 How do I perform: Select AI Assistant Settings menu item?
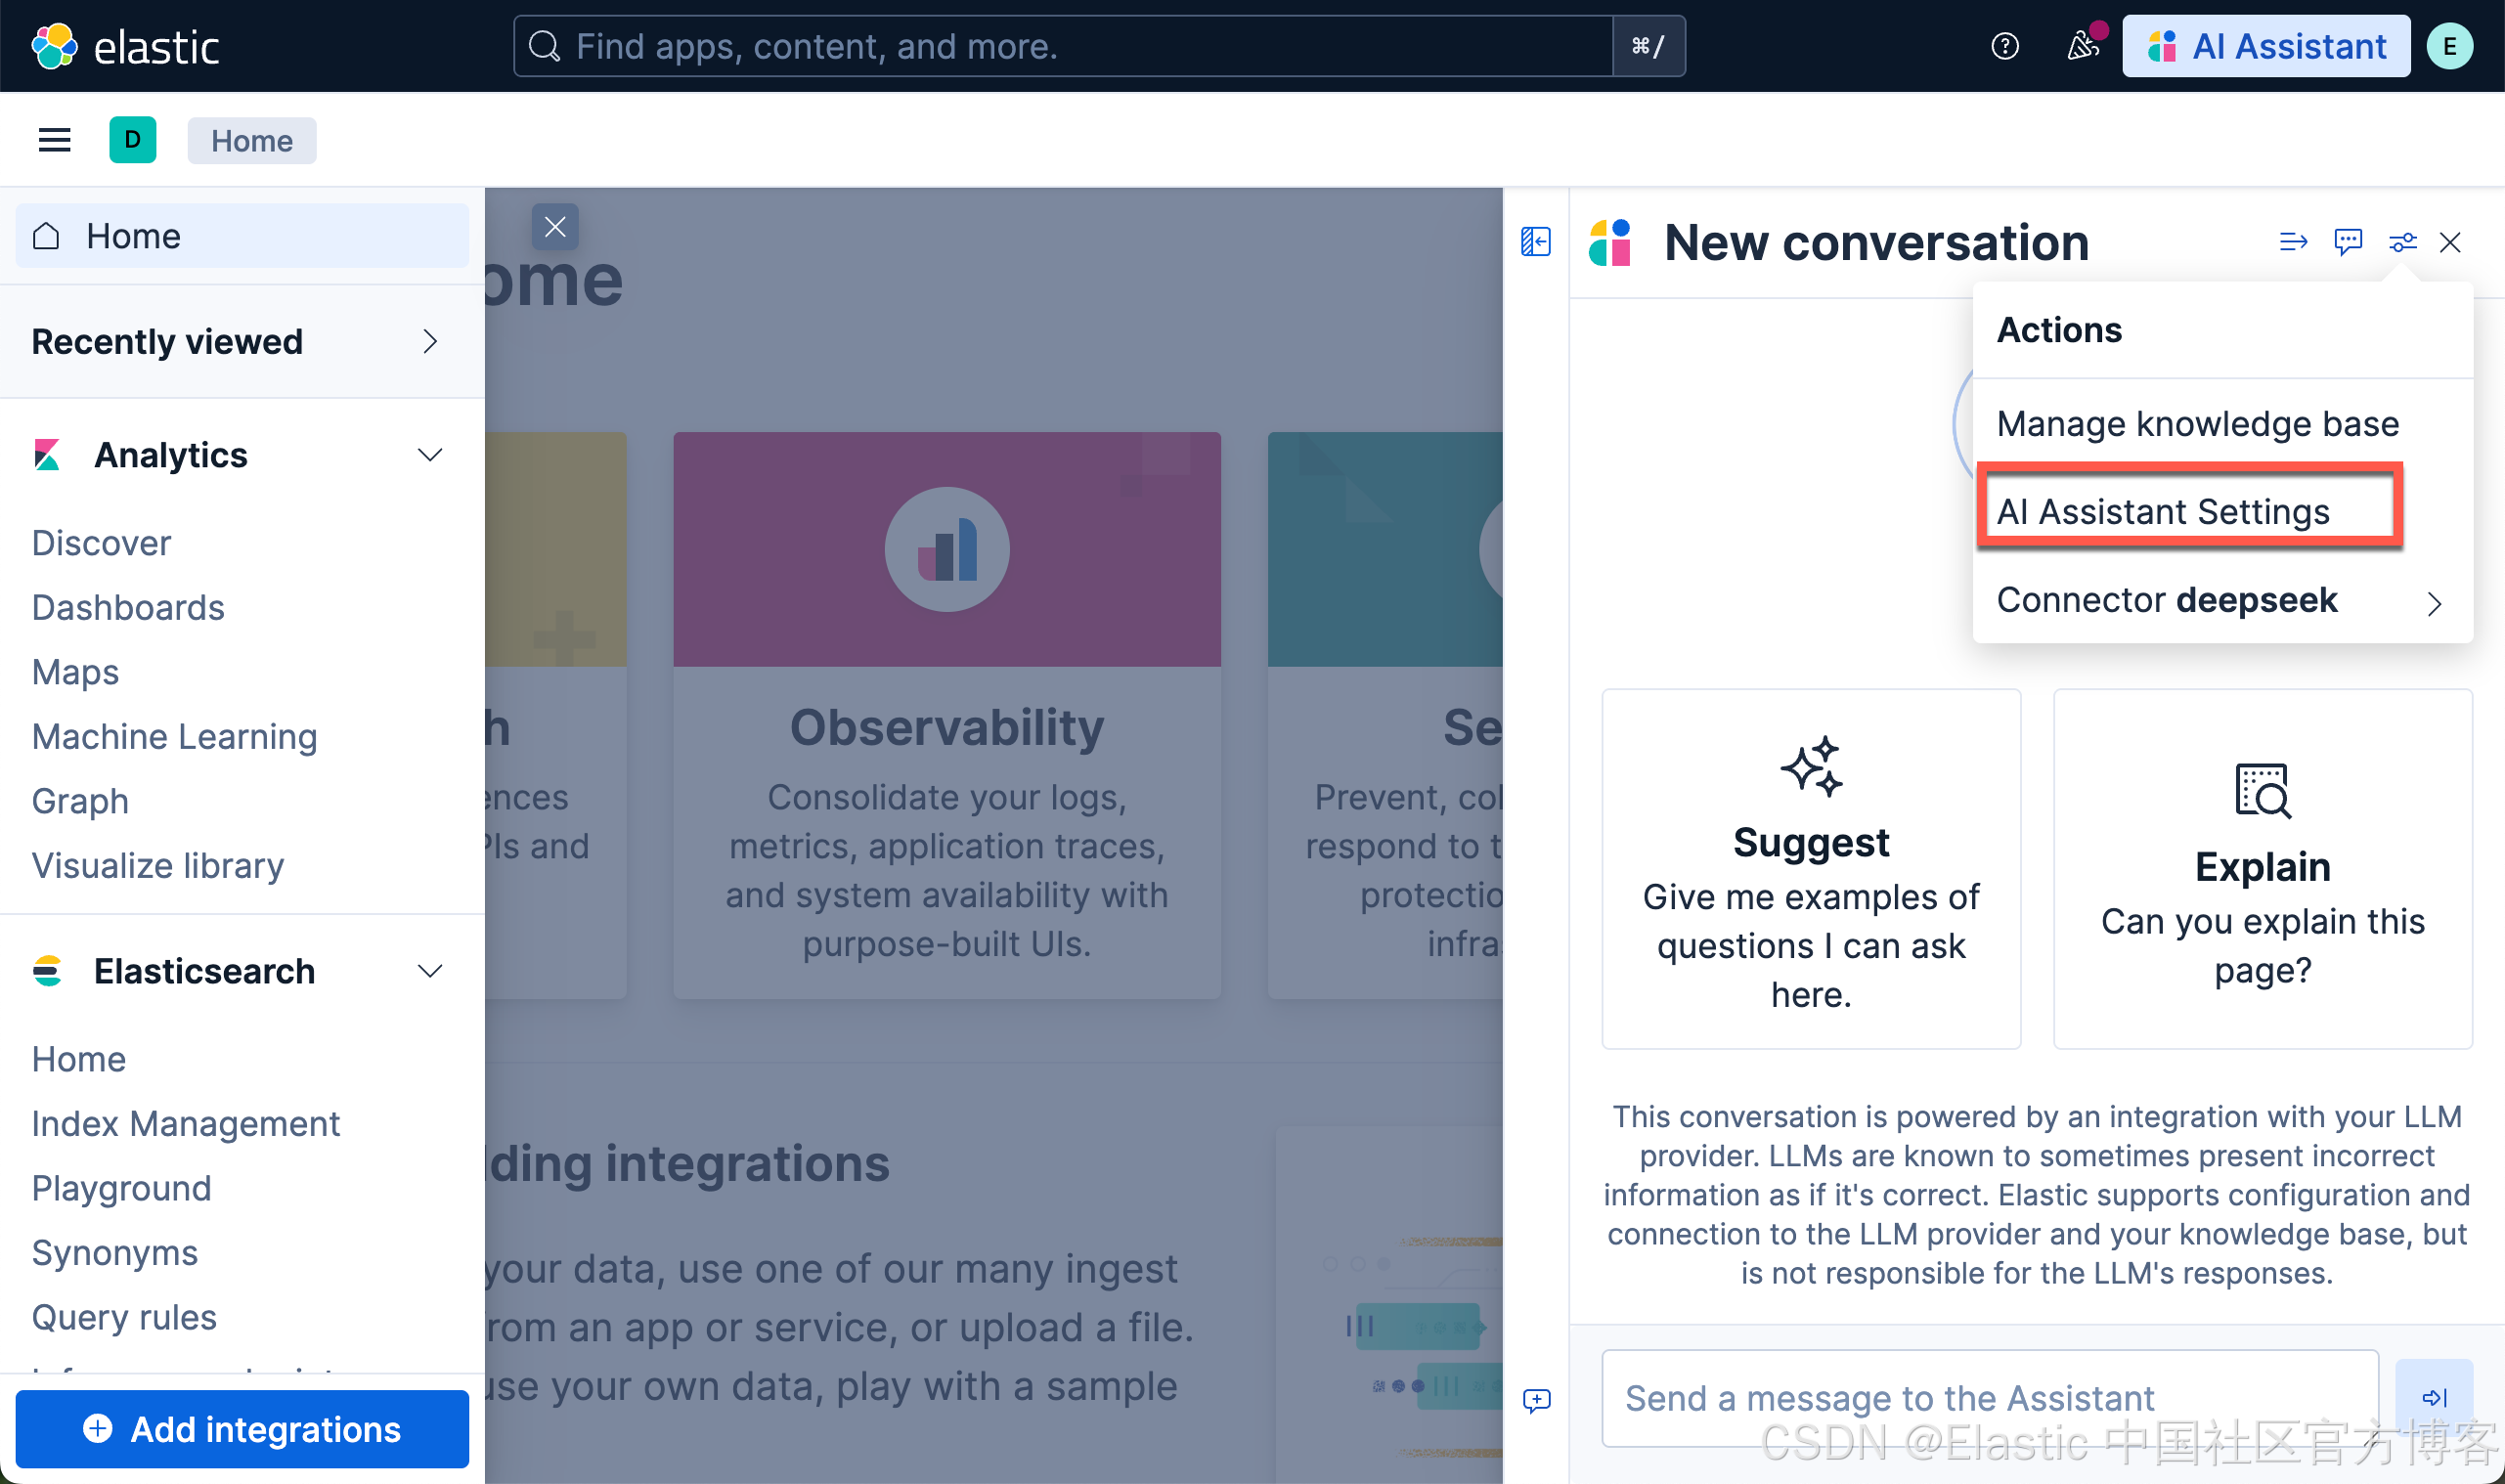(x=2162, y=512)
